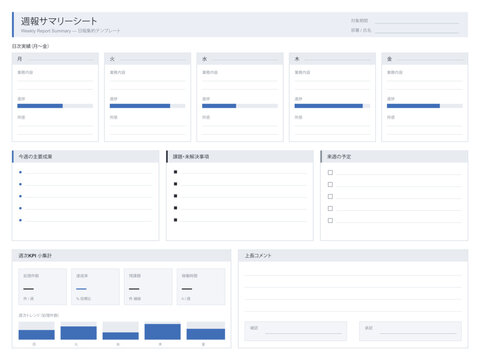The width and height of the screenshot is (480, 360).
Task: Click the 木 day card header
Action: coord(332,59)
